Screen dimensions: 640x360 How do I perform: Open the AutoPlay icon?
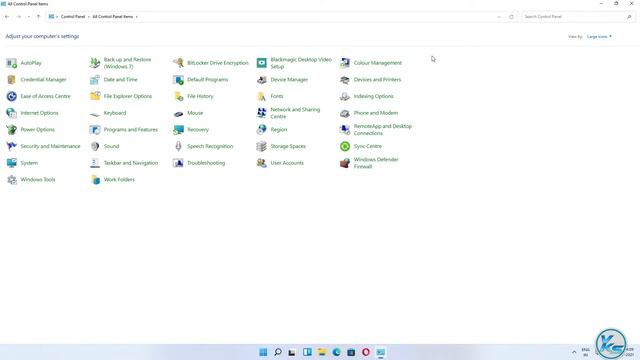pos(12,63)
